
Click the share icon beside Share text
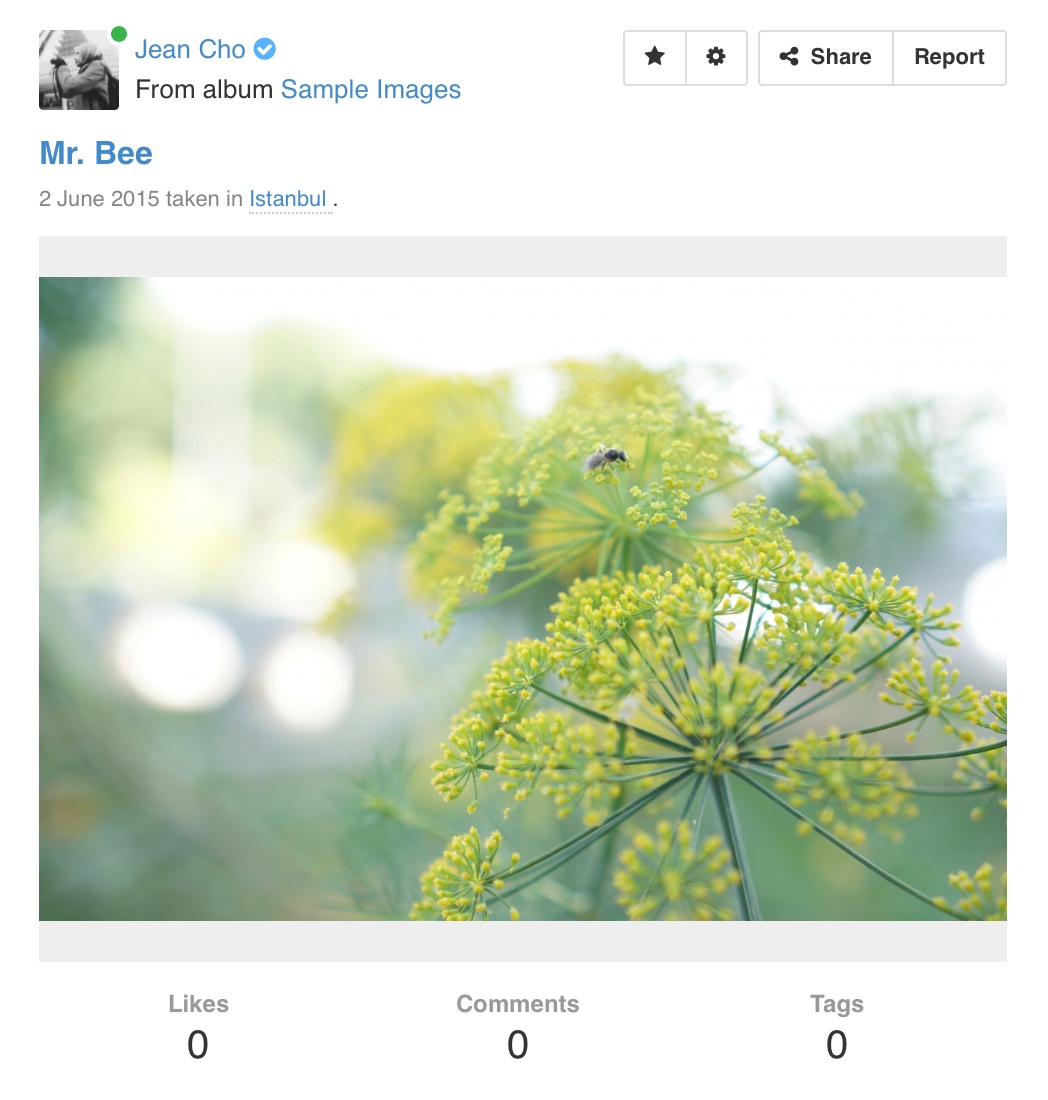pos(789,57)
